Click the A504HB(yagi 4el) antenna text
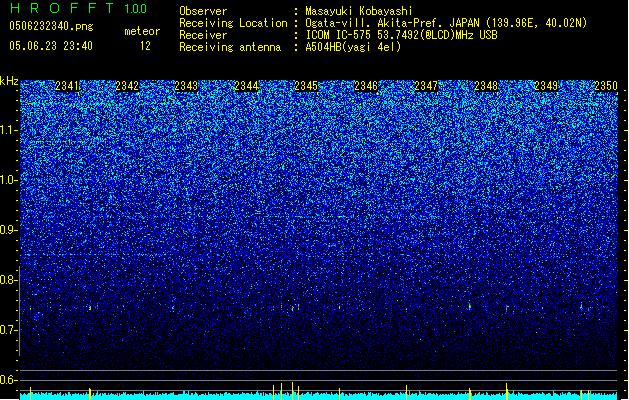Screen dimensions: 629x400 pos(353,47)
